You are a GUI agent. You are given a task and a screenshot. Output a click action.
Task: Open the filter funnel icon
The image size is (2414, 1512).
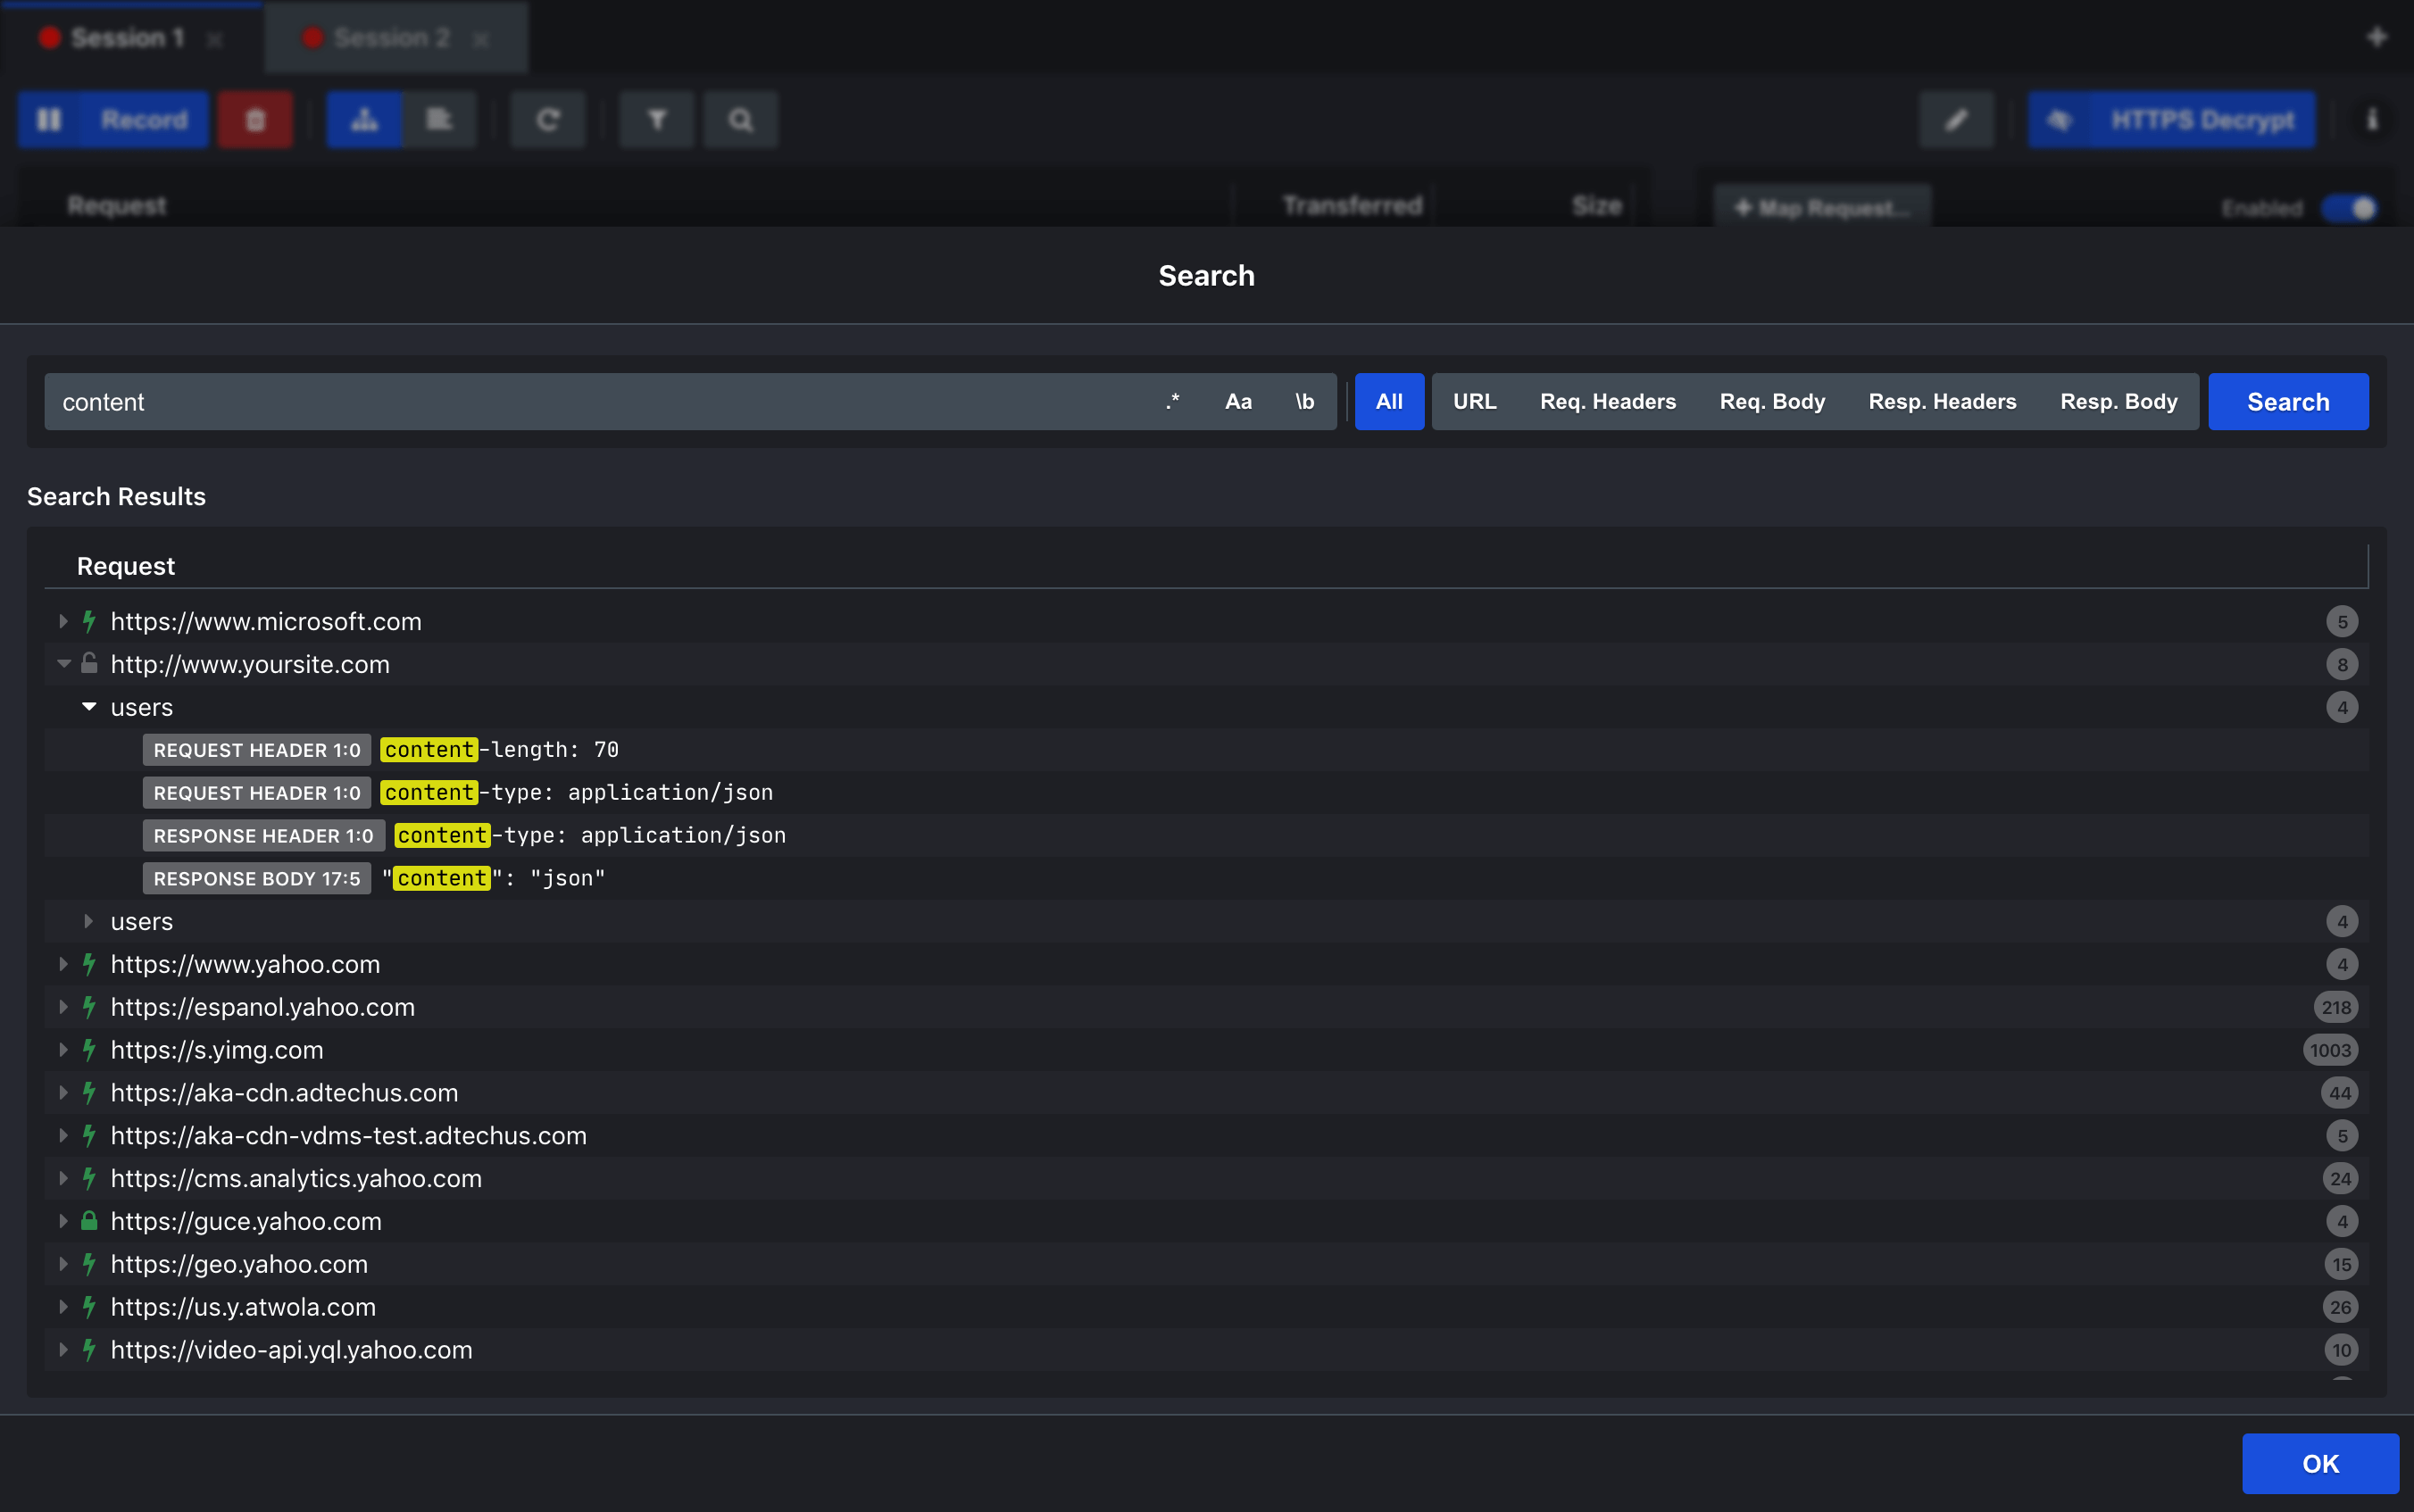(x=656, y=120)
